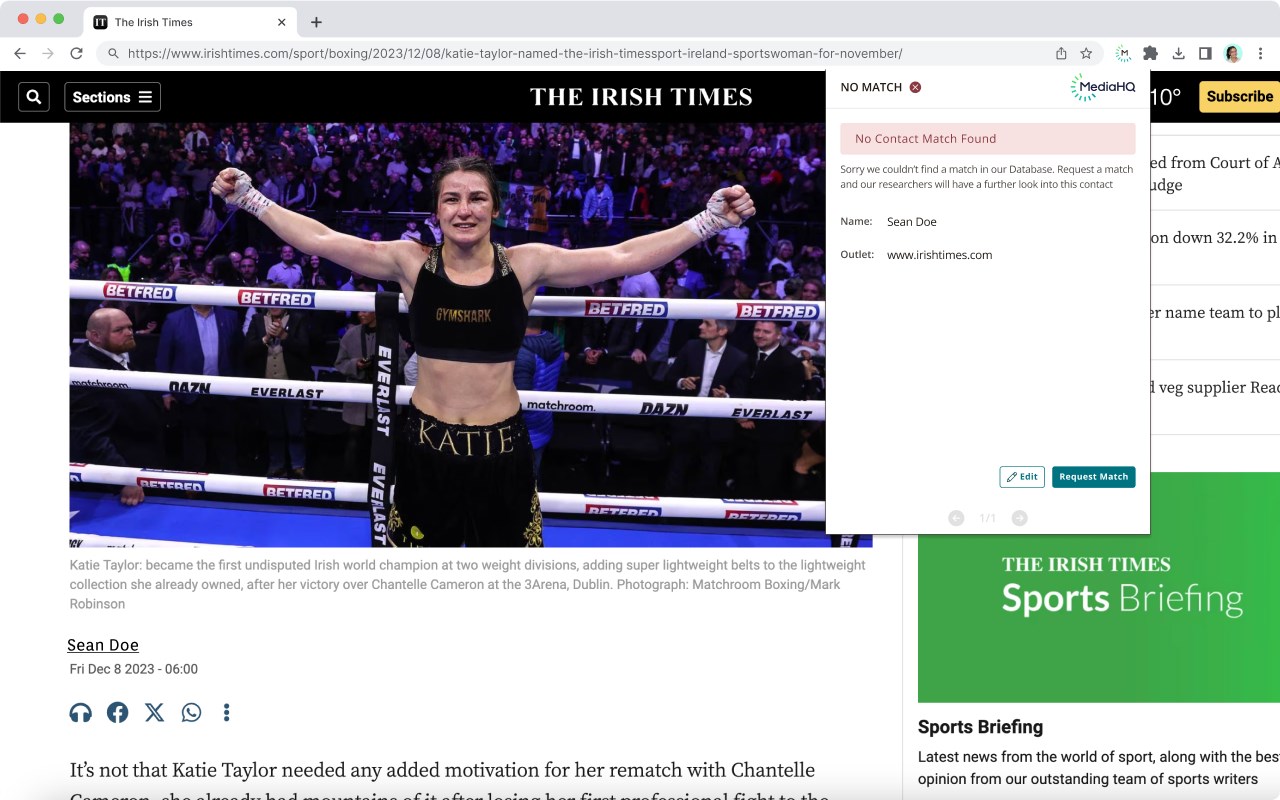Listen to article with headphones icon
The height and width of the screenshot is (800, 1280).
pos(81,712)
